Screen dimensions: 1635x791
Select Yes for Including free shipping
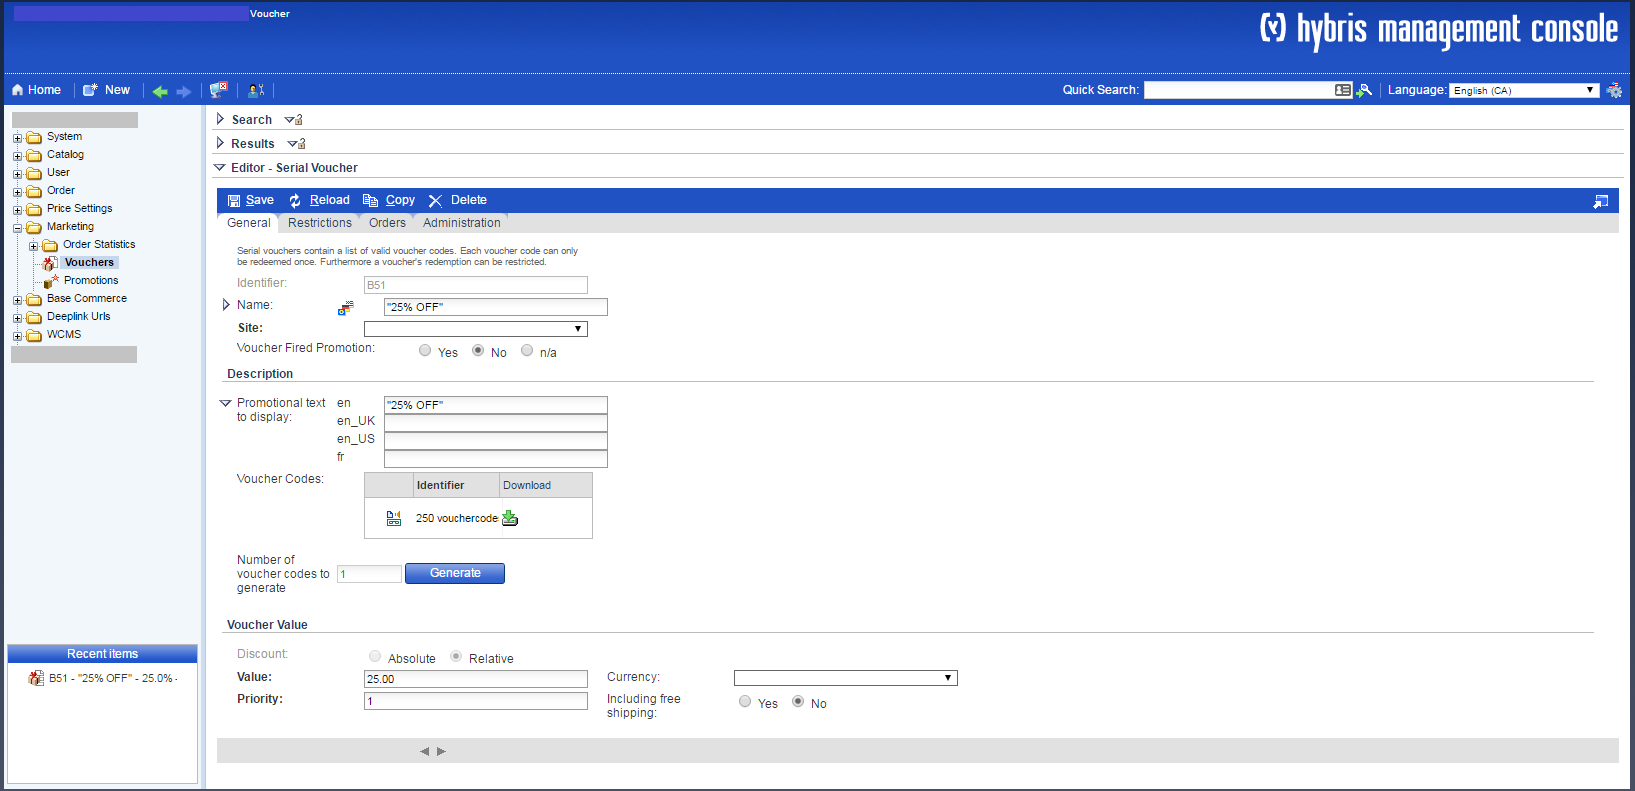pyautogui.click(x=745, y=702)
